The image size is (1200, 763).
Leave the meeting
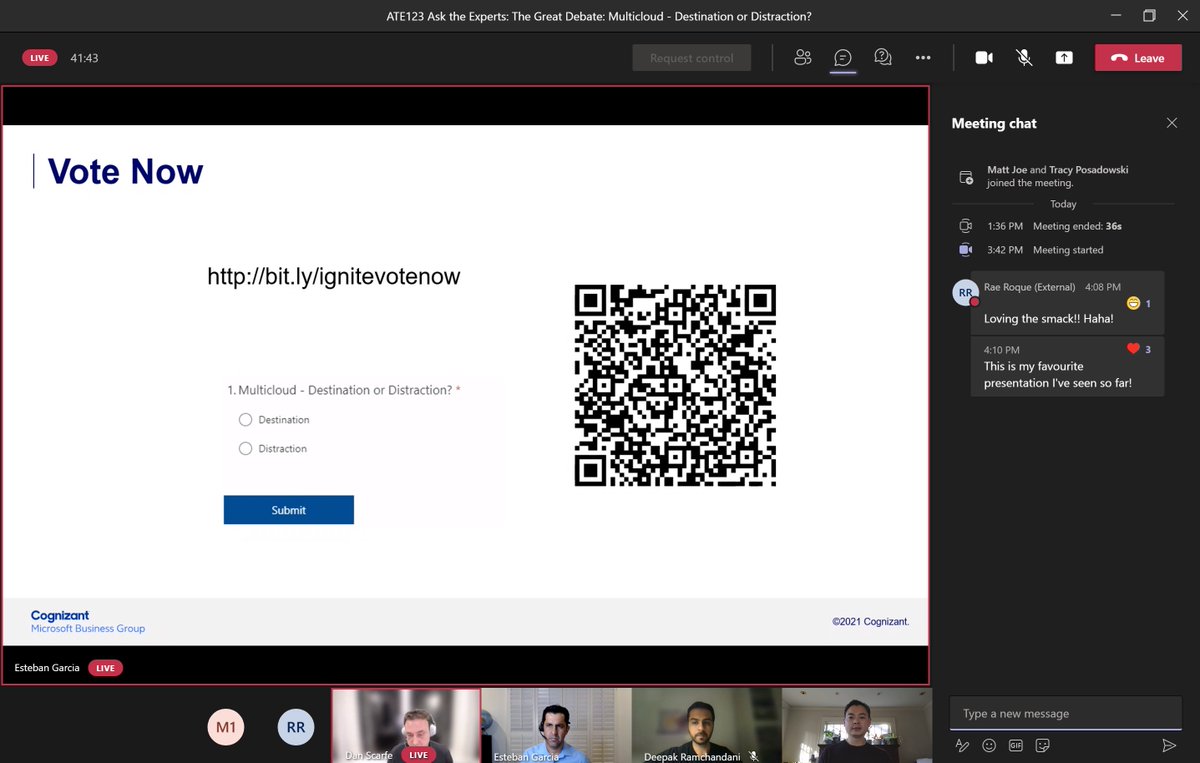(x=1138, y=58)
